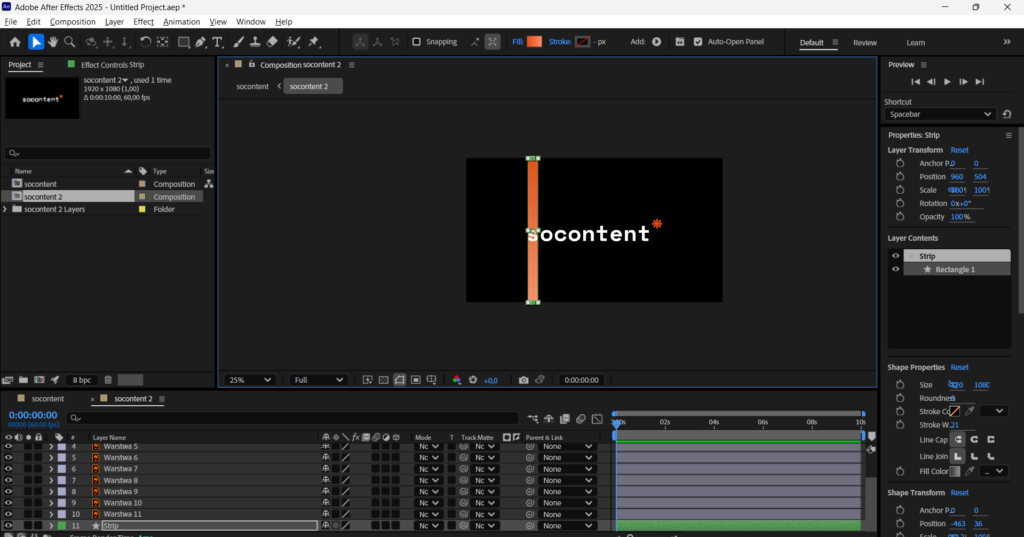This screenshot has height=537, width=1024.
Task: Click Fill Color swatch in Shape Properties
Action: [955, 471]
